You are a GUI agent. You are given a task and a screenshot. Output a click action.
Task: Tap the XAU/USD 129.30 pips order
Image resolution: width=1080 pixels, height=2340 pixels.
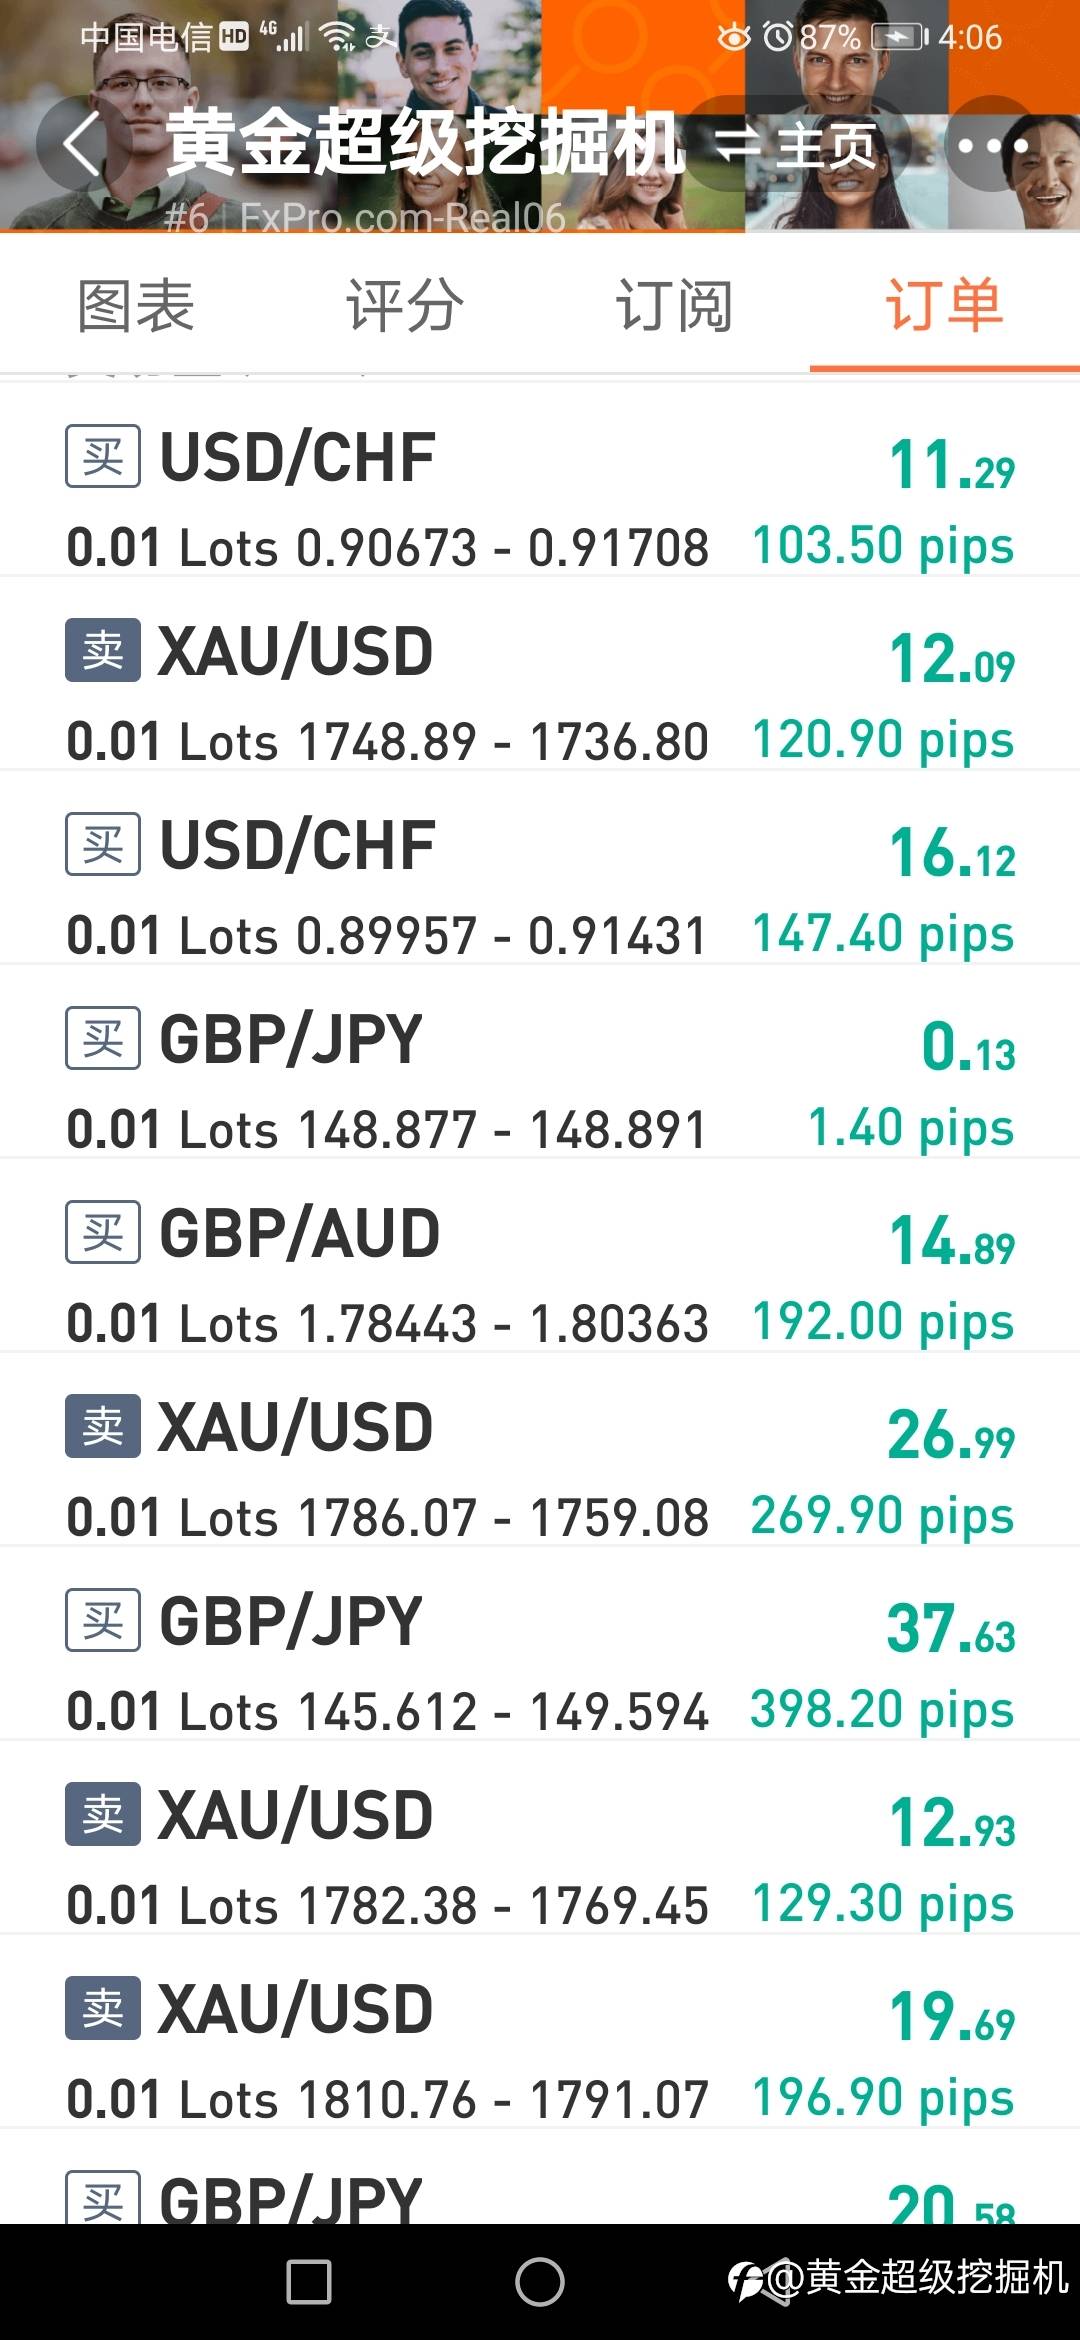click(540, 1858)
